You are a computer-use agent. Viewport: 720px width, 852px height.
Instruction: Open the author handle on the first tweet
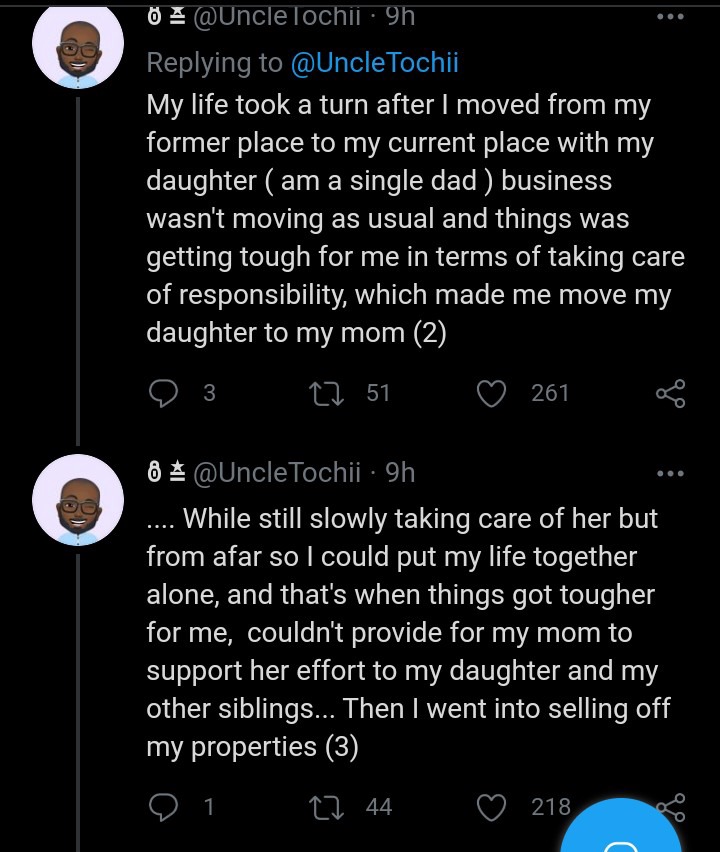click(277, 16)
